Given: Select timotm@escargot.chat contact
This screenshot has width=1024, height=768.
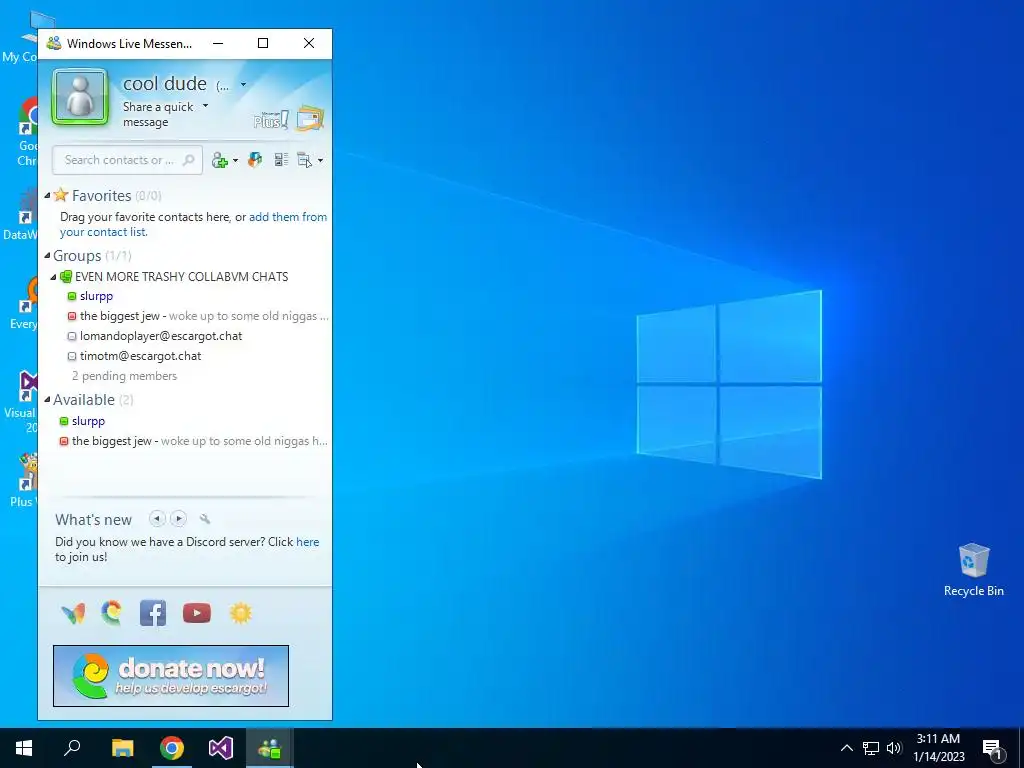Looking at the screenshot, I should [x=140, y=357].
